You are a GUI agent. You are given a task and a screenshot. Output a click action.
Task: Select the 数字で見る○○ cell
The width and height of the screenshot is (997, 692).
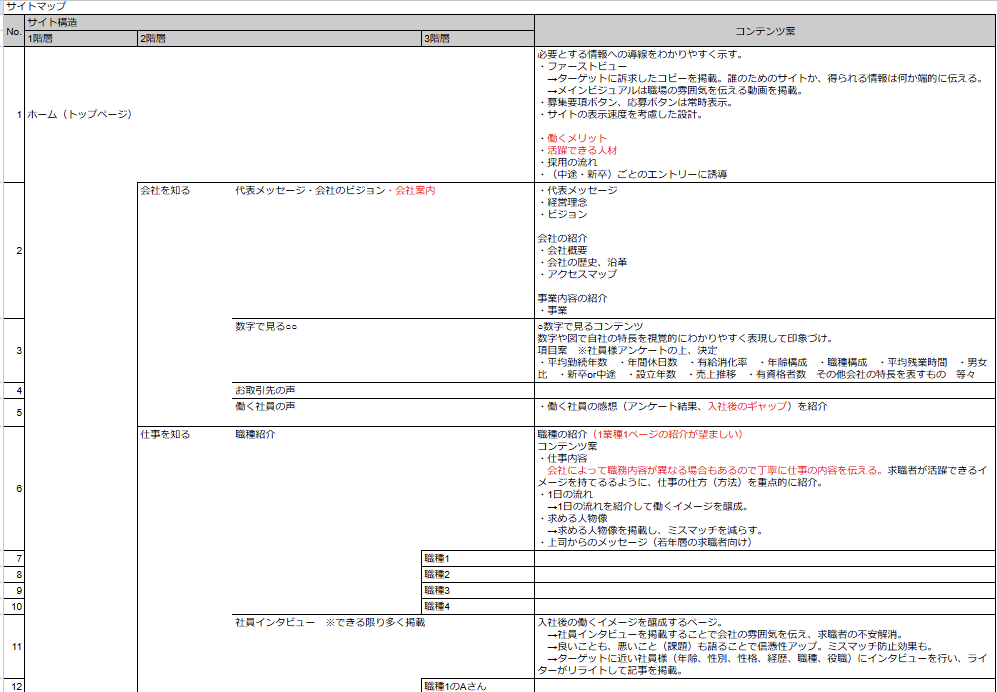(x=384, y=350)
